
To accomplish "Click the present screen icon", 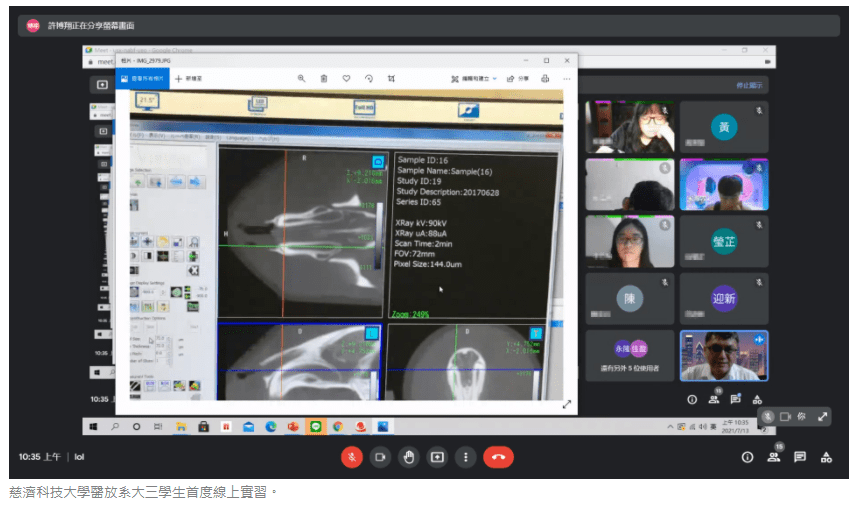I will click(437, 457).
